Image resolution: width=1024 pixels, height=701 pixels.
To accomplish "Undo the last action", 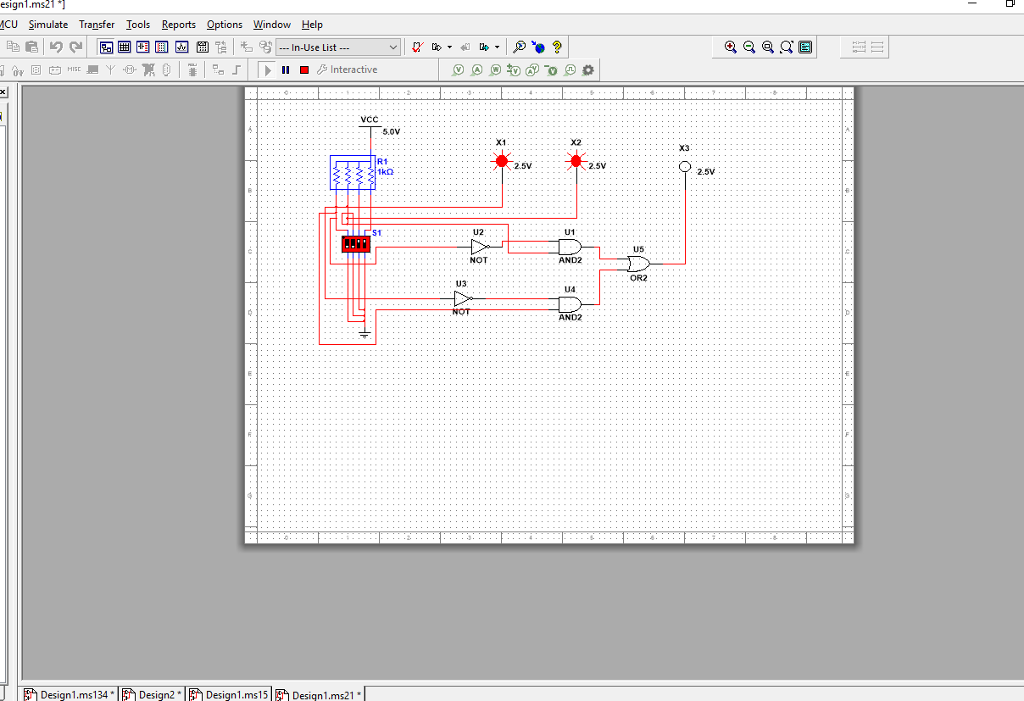I will pyautogui.click(x=57, y=46).
